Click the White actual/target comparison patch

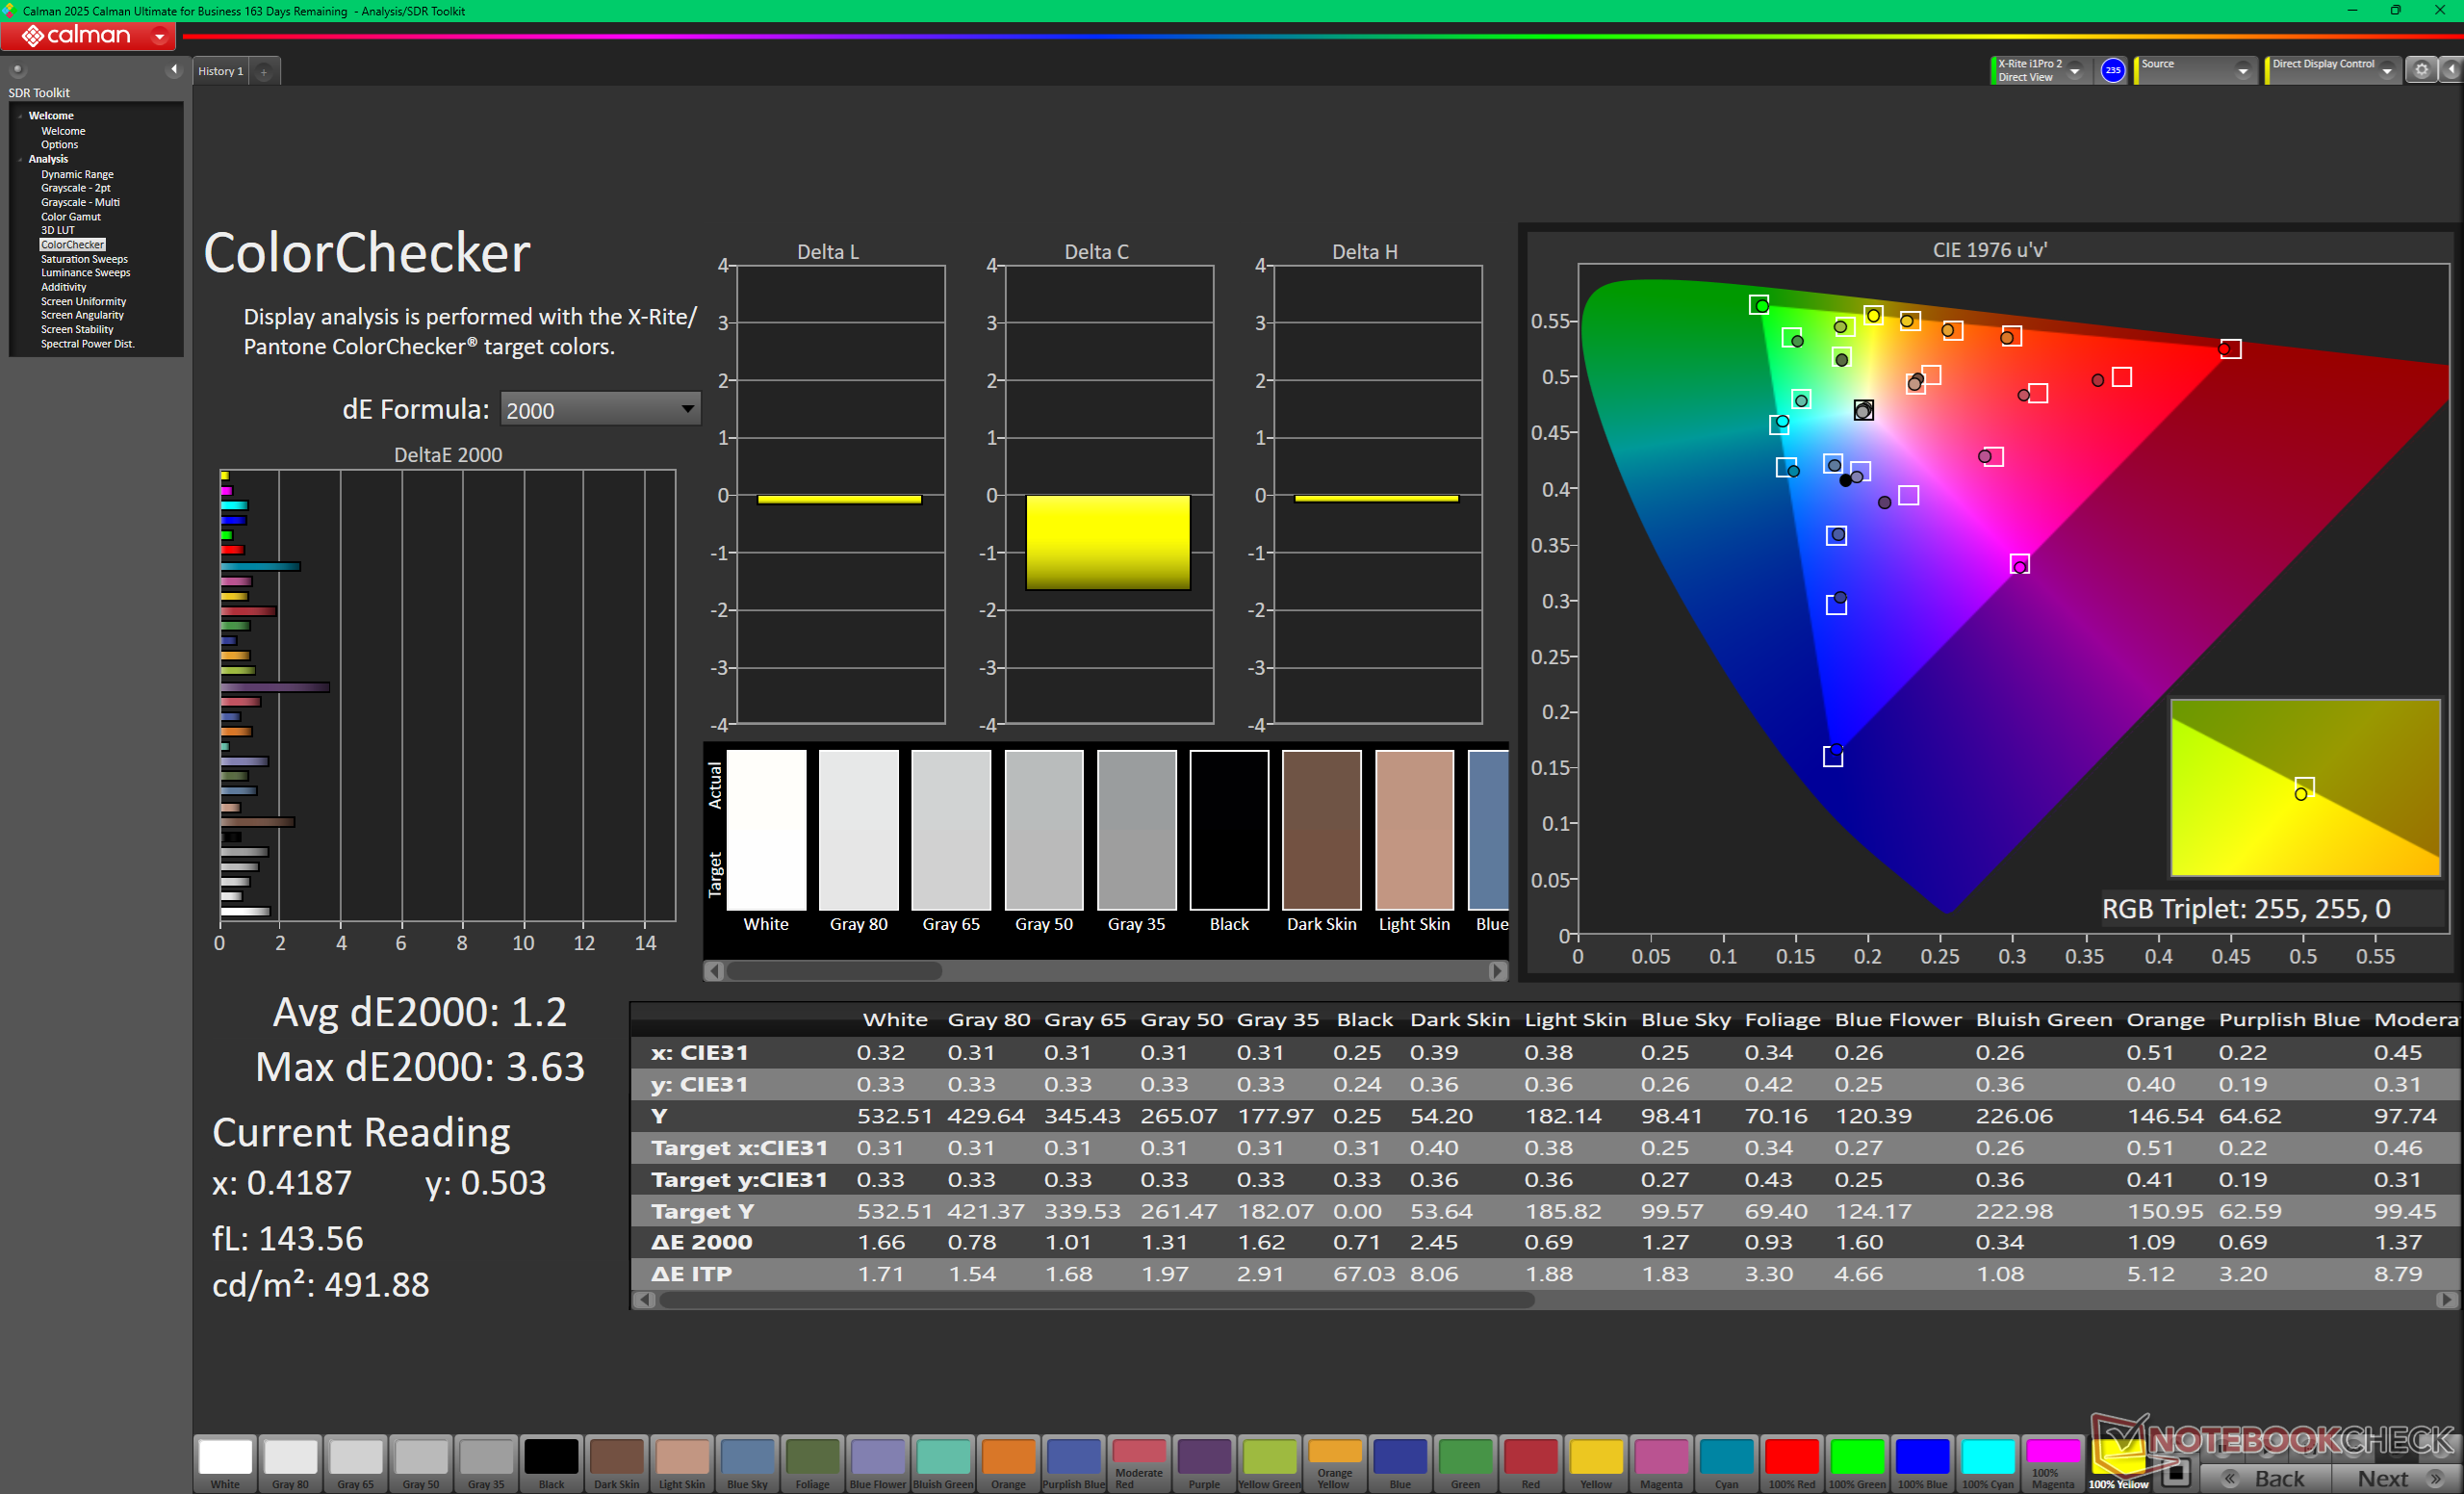pos(766,830)
